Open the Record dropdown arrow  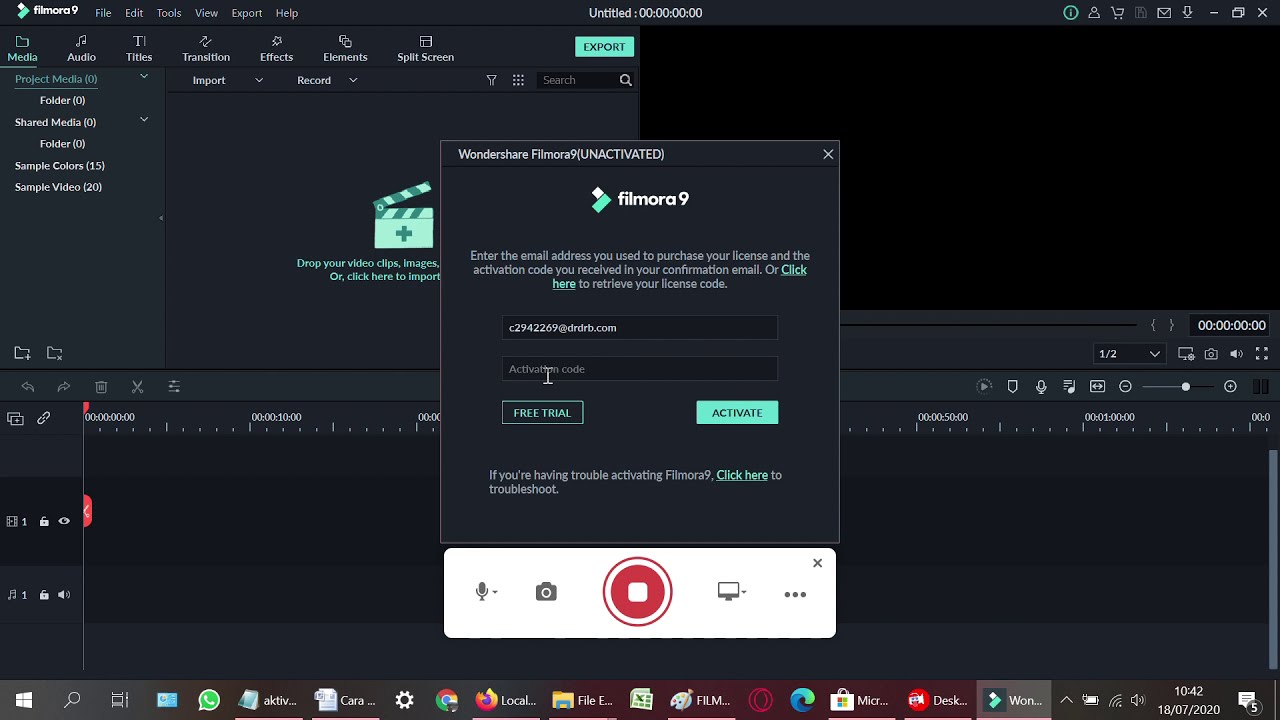[353, 80]
